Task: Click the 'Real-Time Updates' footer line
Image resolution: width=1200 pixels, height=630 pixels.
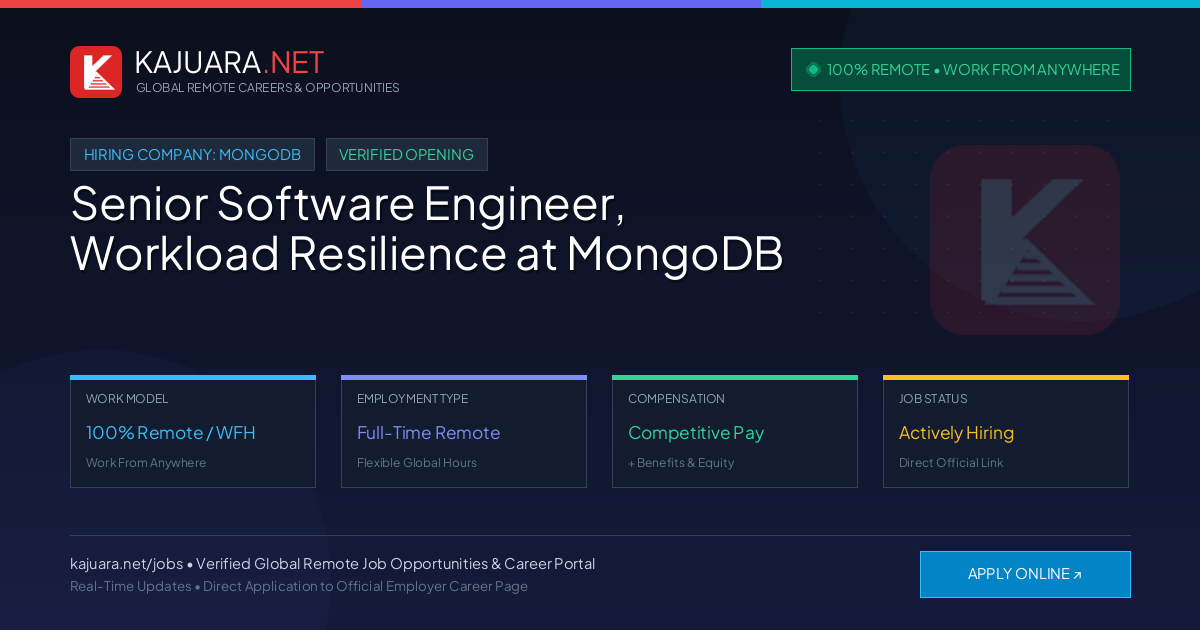Action: click(299, 586)
